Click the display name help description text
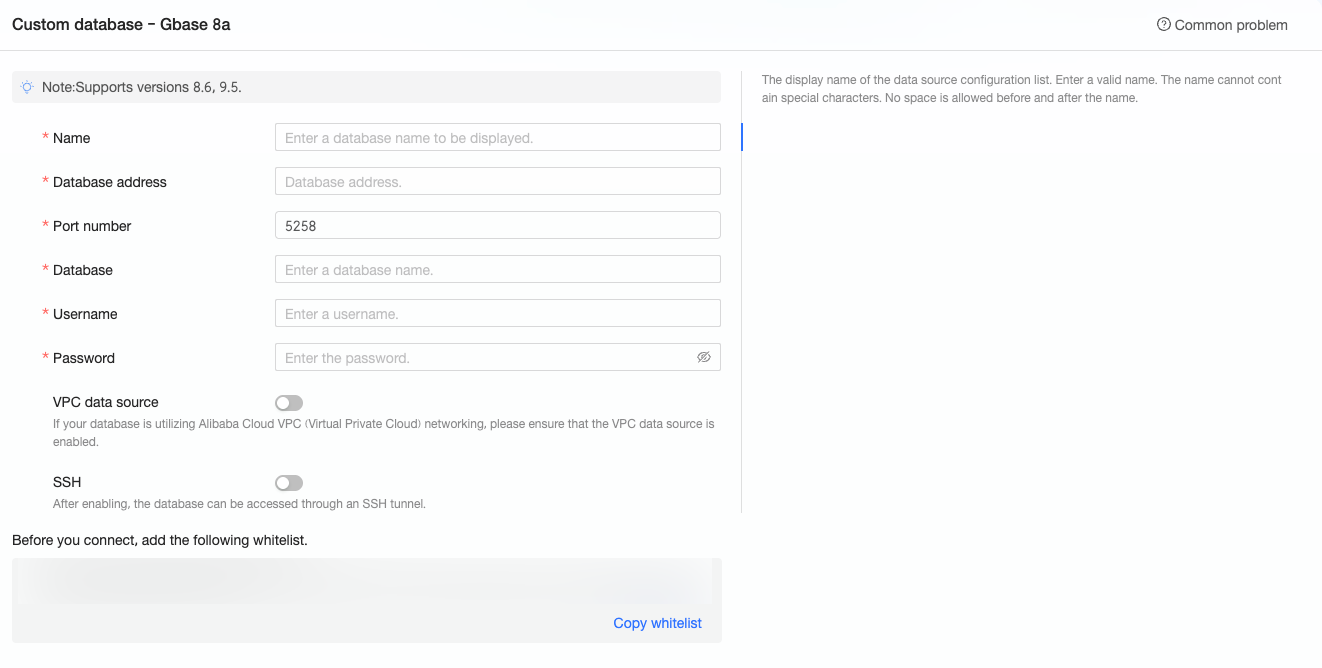 tap(1020, 89)
